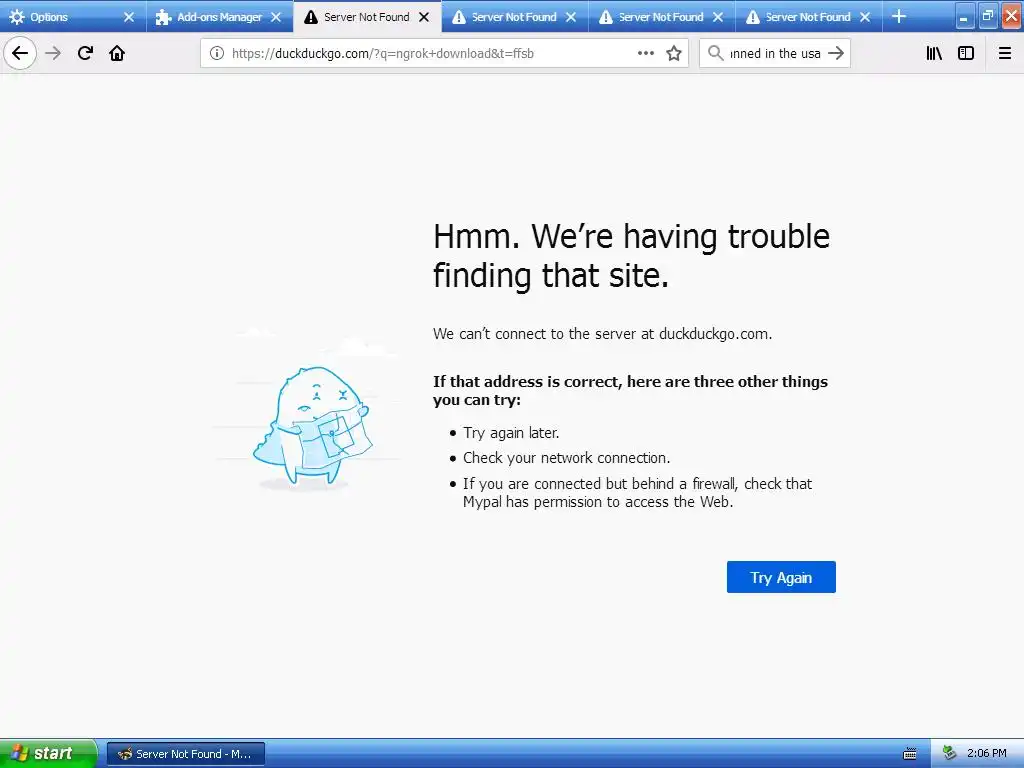Close the third Server Not Found tab
This screenshot has width=1024, height=768.
(x=718, y=17)
